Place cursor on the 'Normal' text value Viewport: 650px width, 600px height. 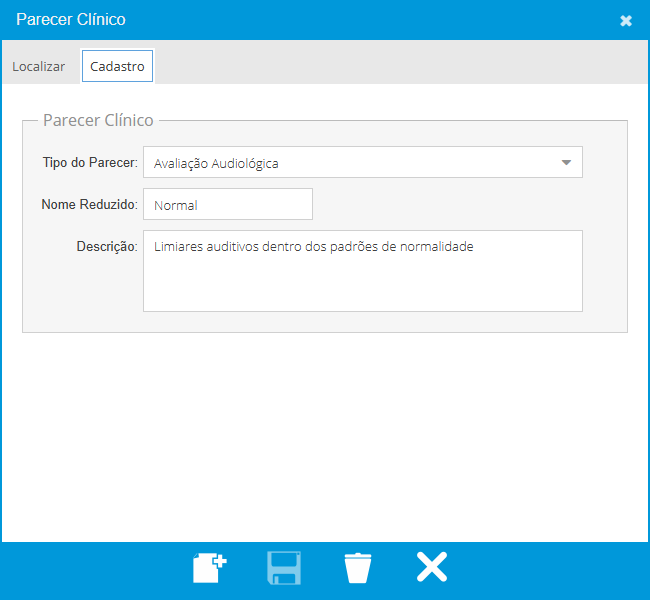pyautogui.click(x=176, y=205)
